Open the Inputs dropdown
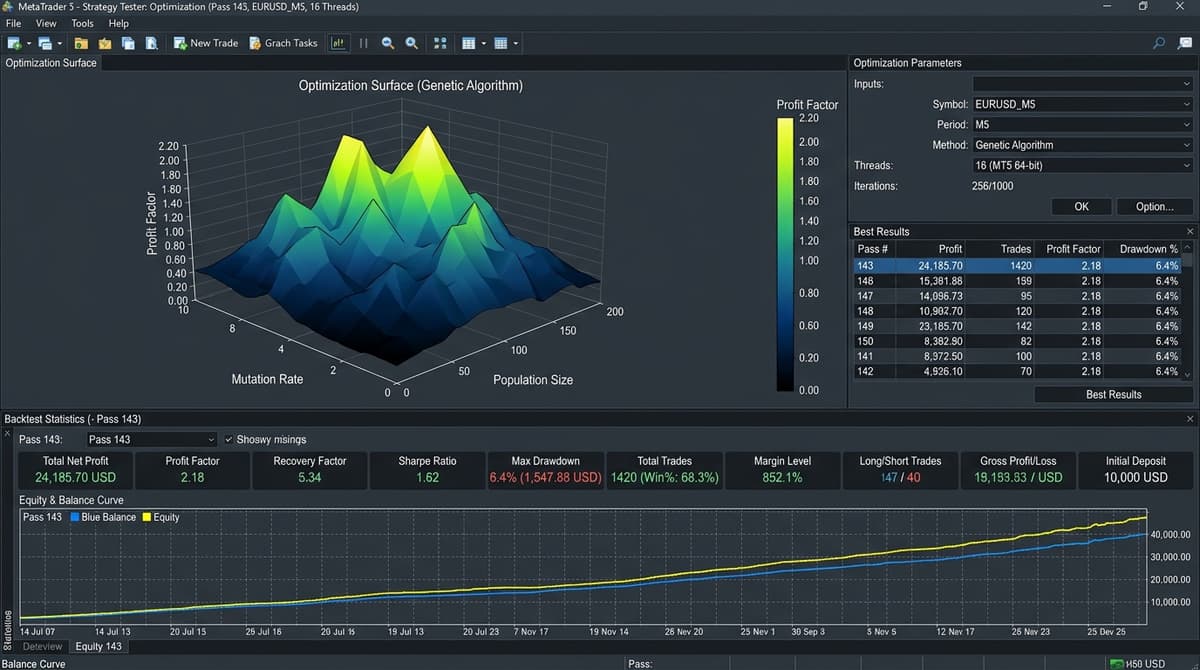The width and height of the screenshot is (1200, 670). [1083, 84]
